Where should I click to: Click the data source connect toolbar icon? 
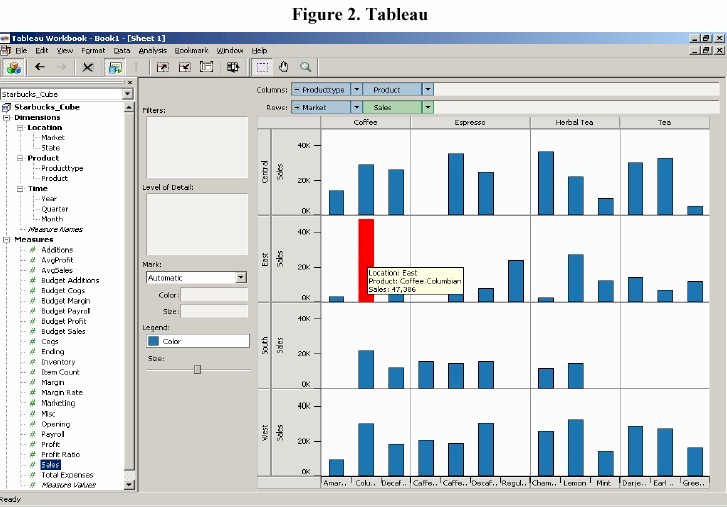[x=14, y=67]
